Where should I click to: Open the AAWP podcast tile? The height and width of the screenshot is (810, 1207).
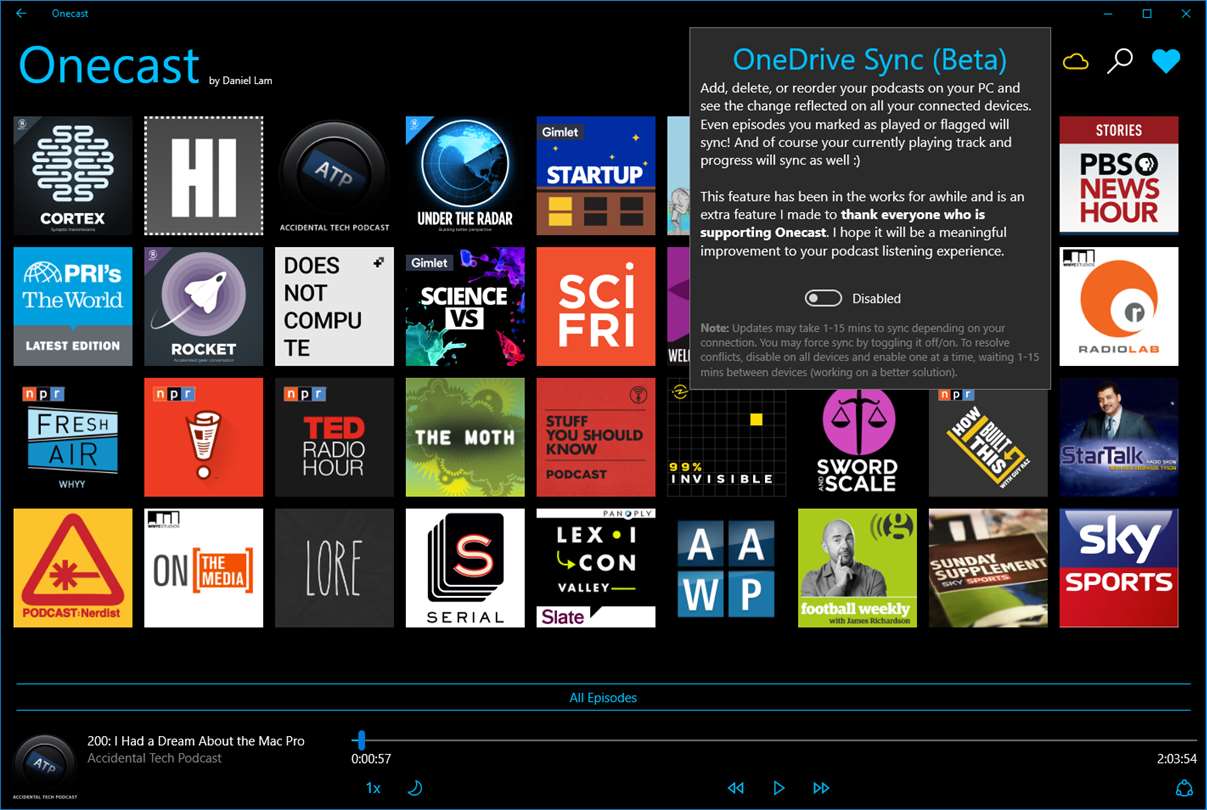pyautogui.click(x=727, y=568)
